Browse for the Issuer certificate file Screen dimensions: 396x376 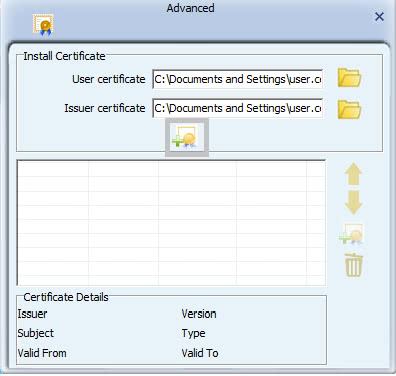pyautogui.click(x=349, y=109)
